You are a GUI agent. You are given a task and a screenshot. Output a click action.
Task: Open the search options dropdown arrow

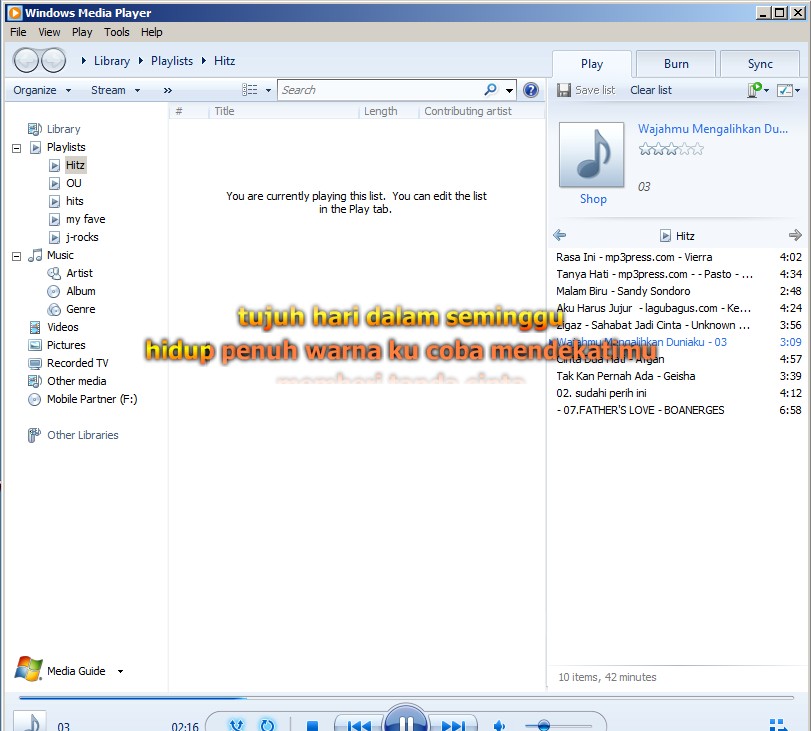(x=509, y=91)
